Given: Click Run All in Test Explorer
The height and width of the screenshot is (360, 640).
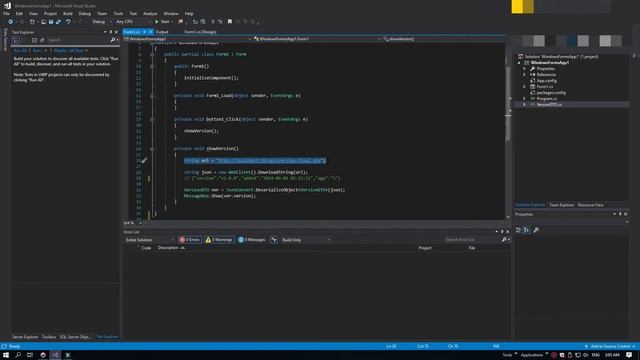Looking at the screenshot, I should [20, 51].
